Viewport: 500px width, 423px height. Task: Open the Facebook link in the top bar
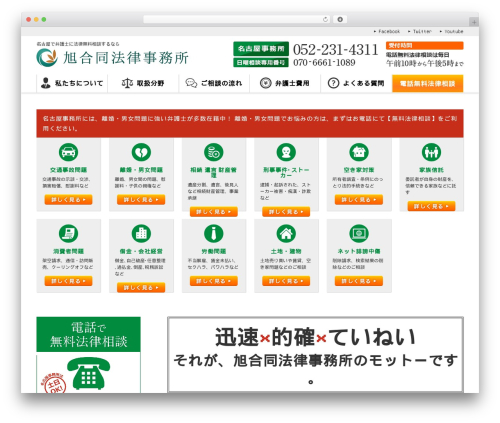(x=389, y=31)
